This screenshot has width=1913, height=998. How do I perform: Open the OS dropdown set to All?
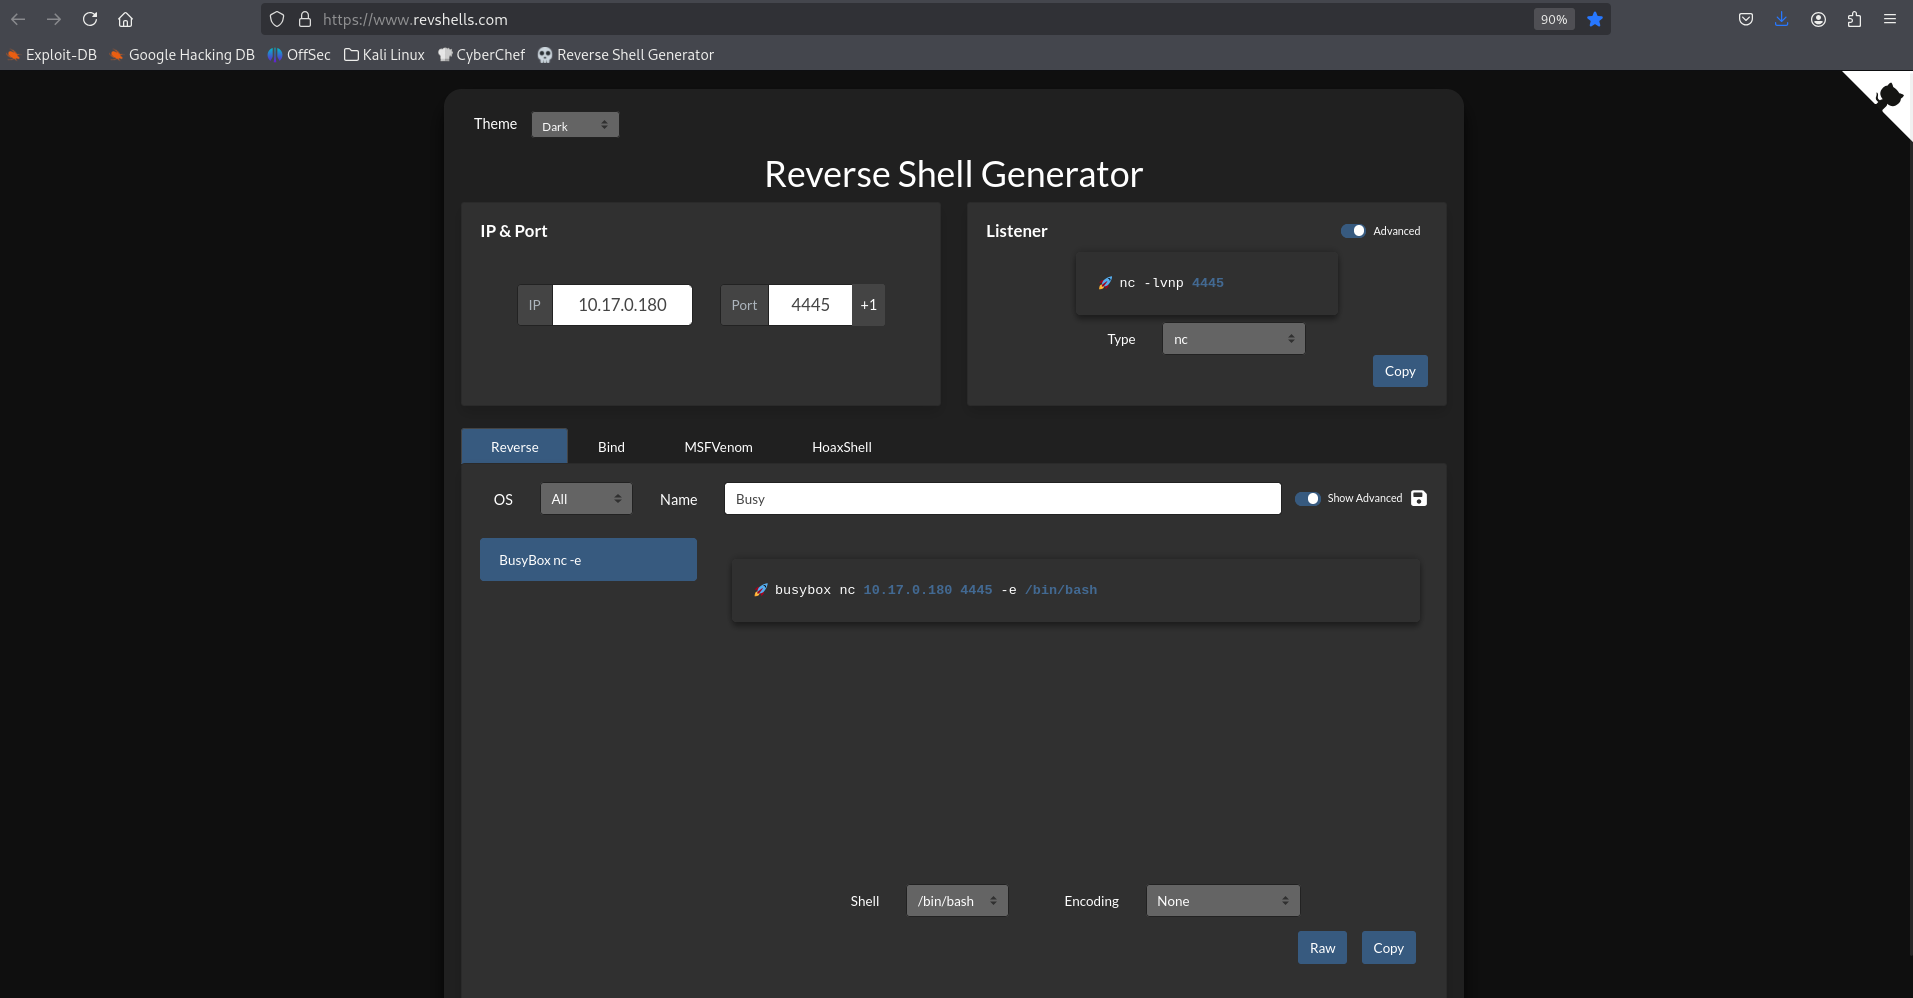pos(586,499)
